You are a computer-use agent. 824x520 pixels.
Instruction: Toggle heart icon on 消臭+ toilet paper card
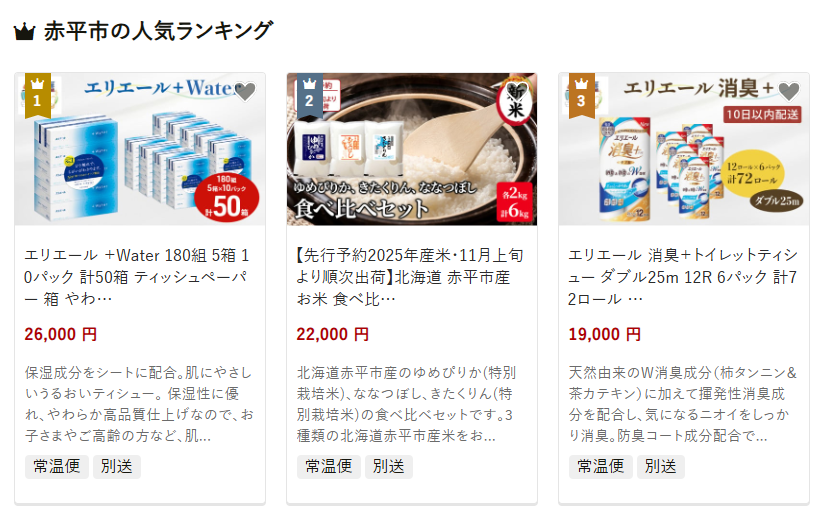tap(789, 91)
